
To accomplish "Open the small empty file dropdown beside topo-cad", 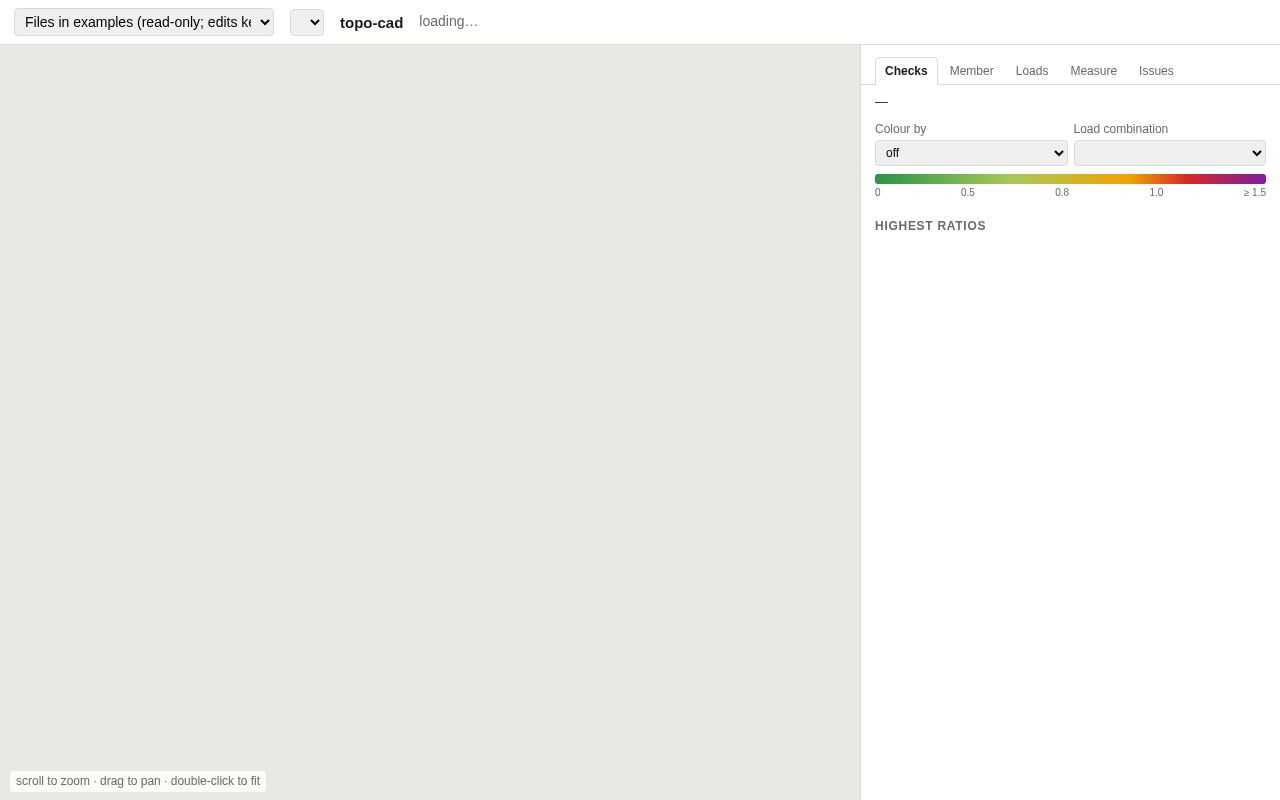I will coord(307,22).
